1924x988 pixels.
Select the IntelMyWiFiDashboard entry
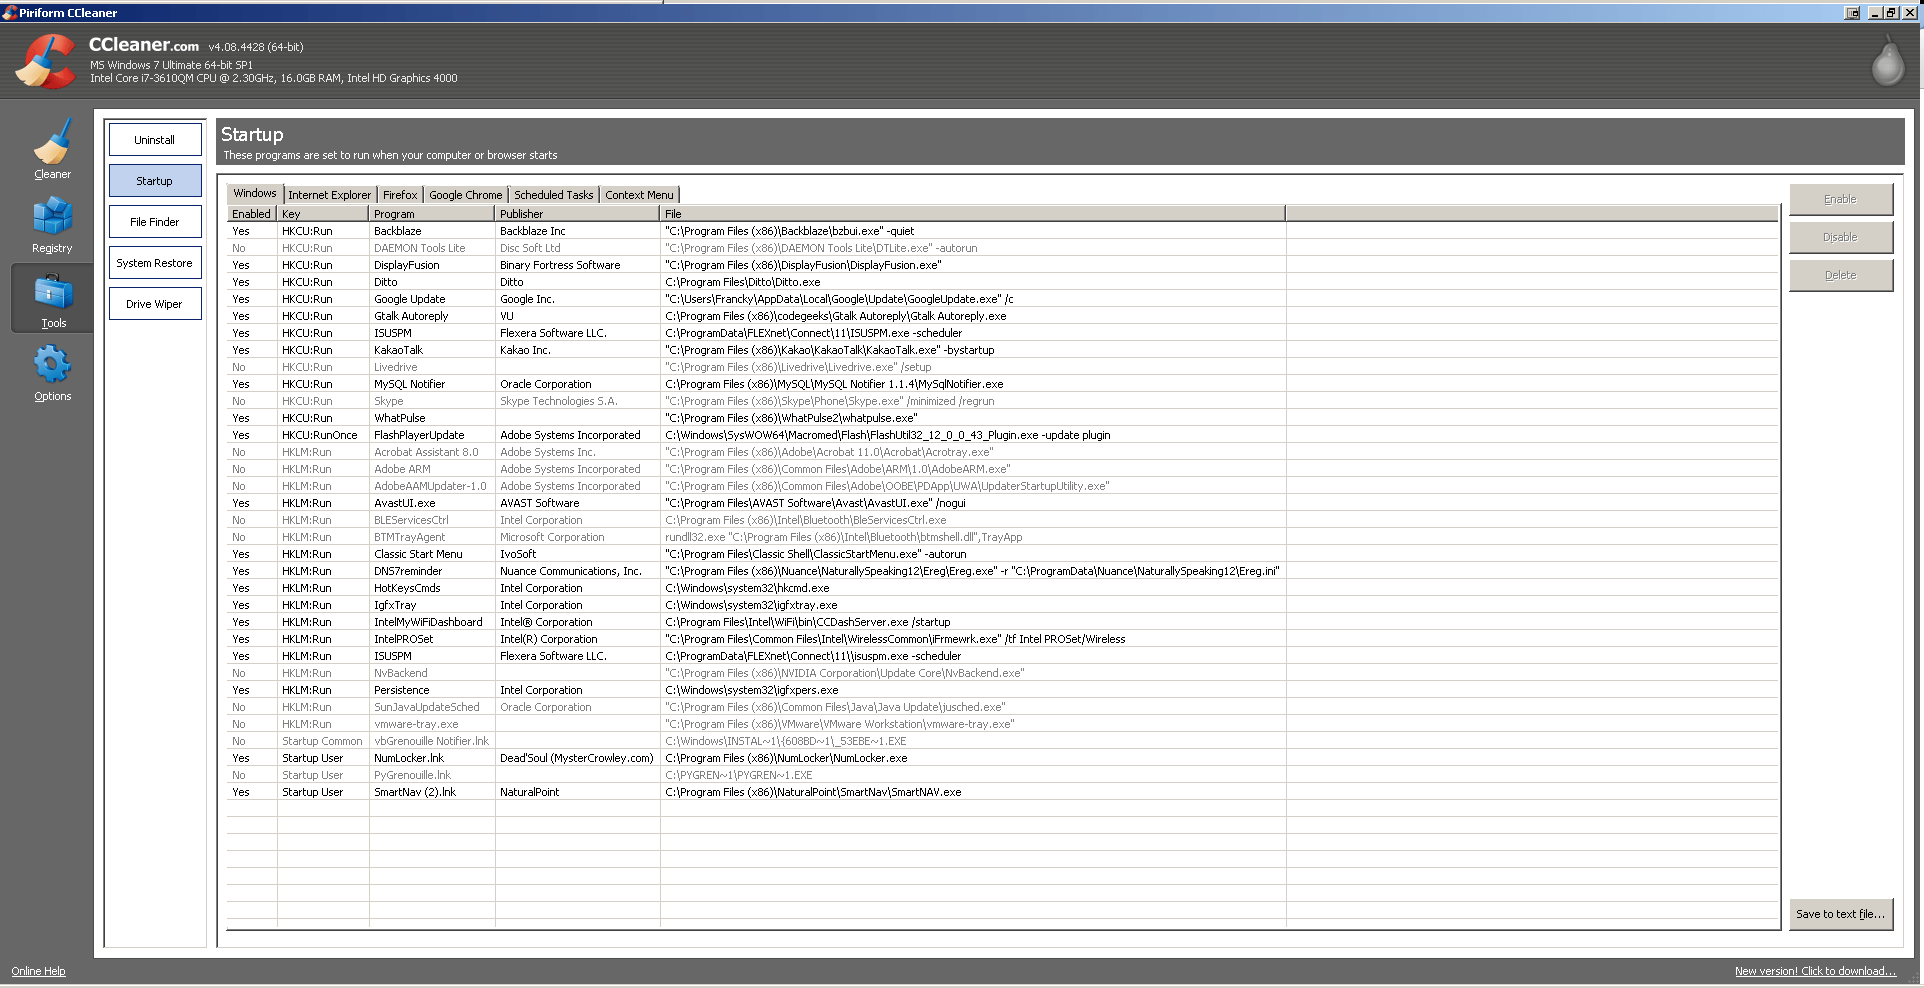point(1002,622)
